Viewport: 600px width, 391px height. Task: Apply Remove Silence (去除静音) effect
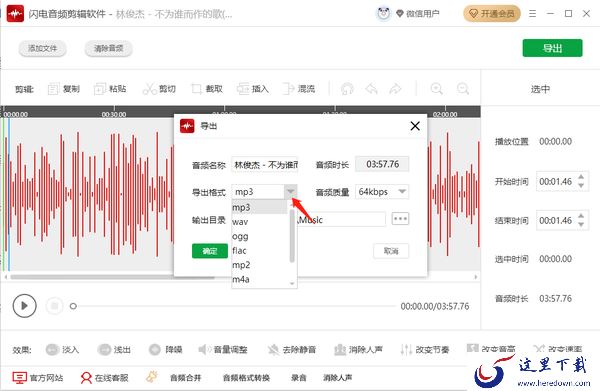tap(292, 349)
